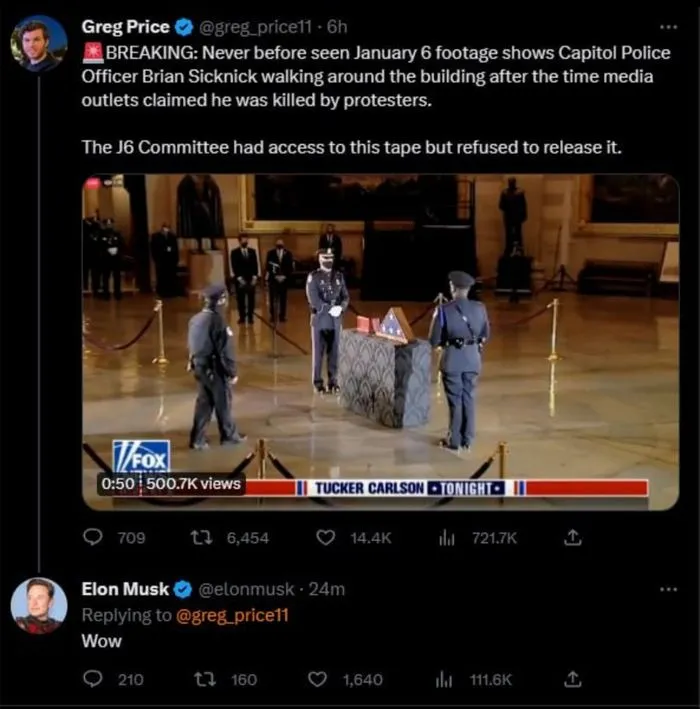Open Greg Price display name

(x=126, y=27)
